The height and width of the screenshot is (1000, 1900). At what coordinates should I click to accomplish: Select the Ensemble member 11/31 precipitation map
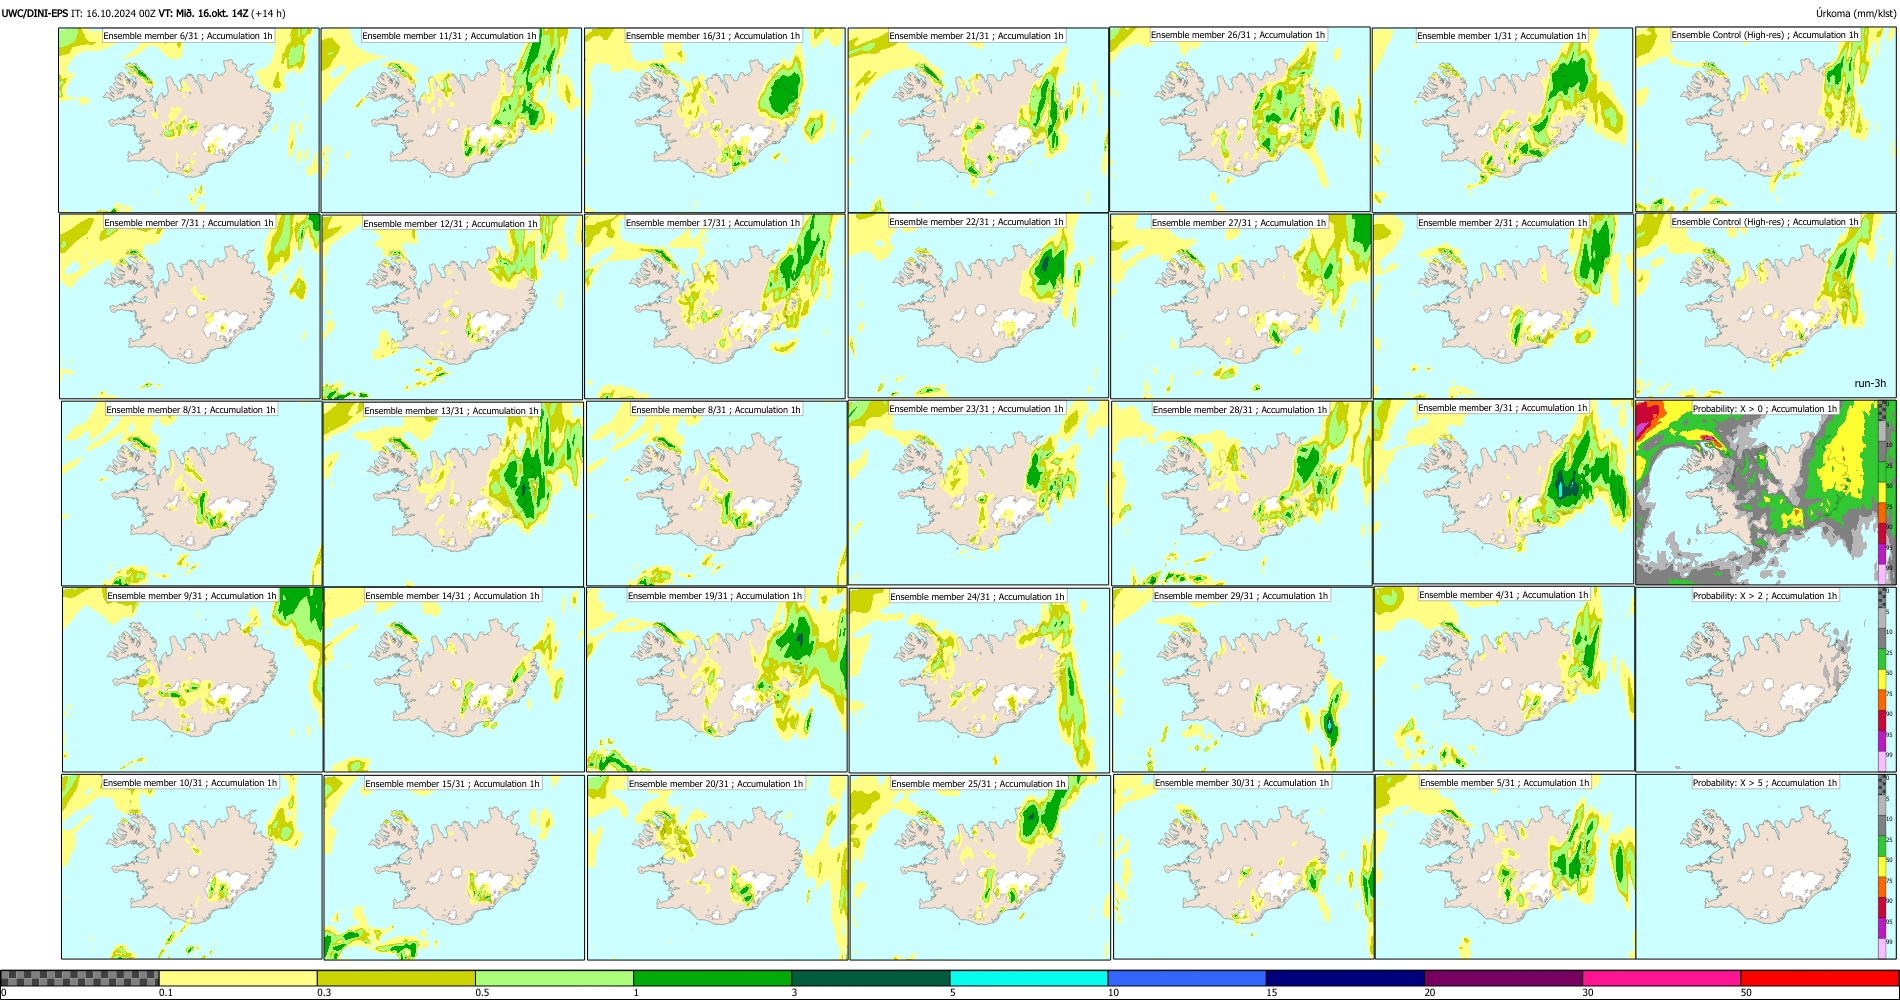point(451,120)
